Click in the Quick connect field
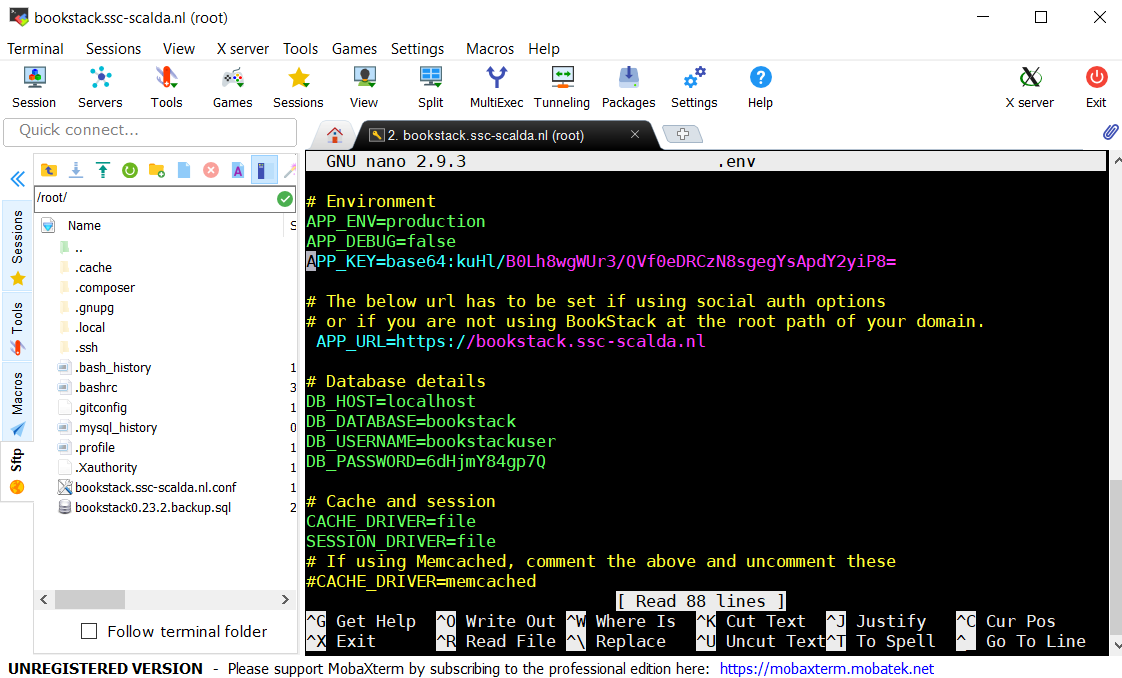Viewport: 1122px width, 678px height. 150,132
